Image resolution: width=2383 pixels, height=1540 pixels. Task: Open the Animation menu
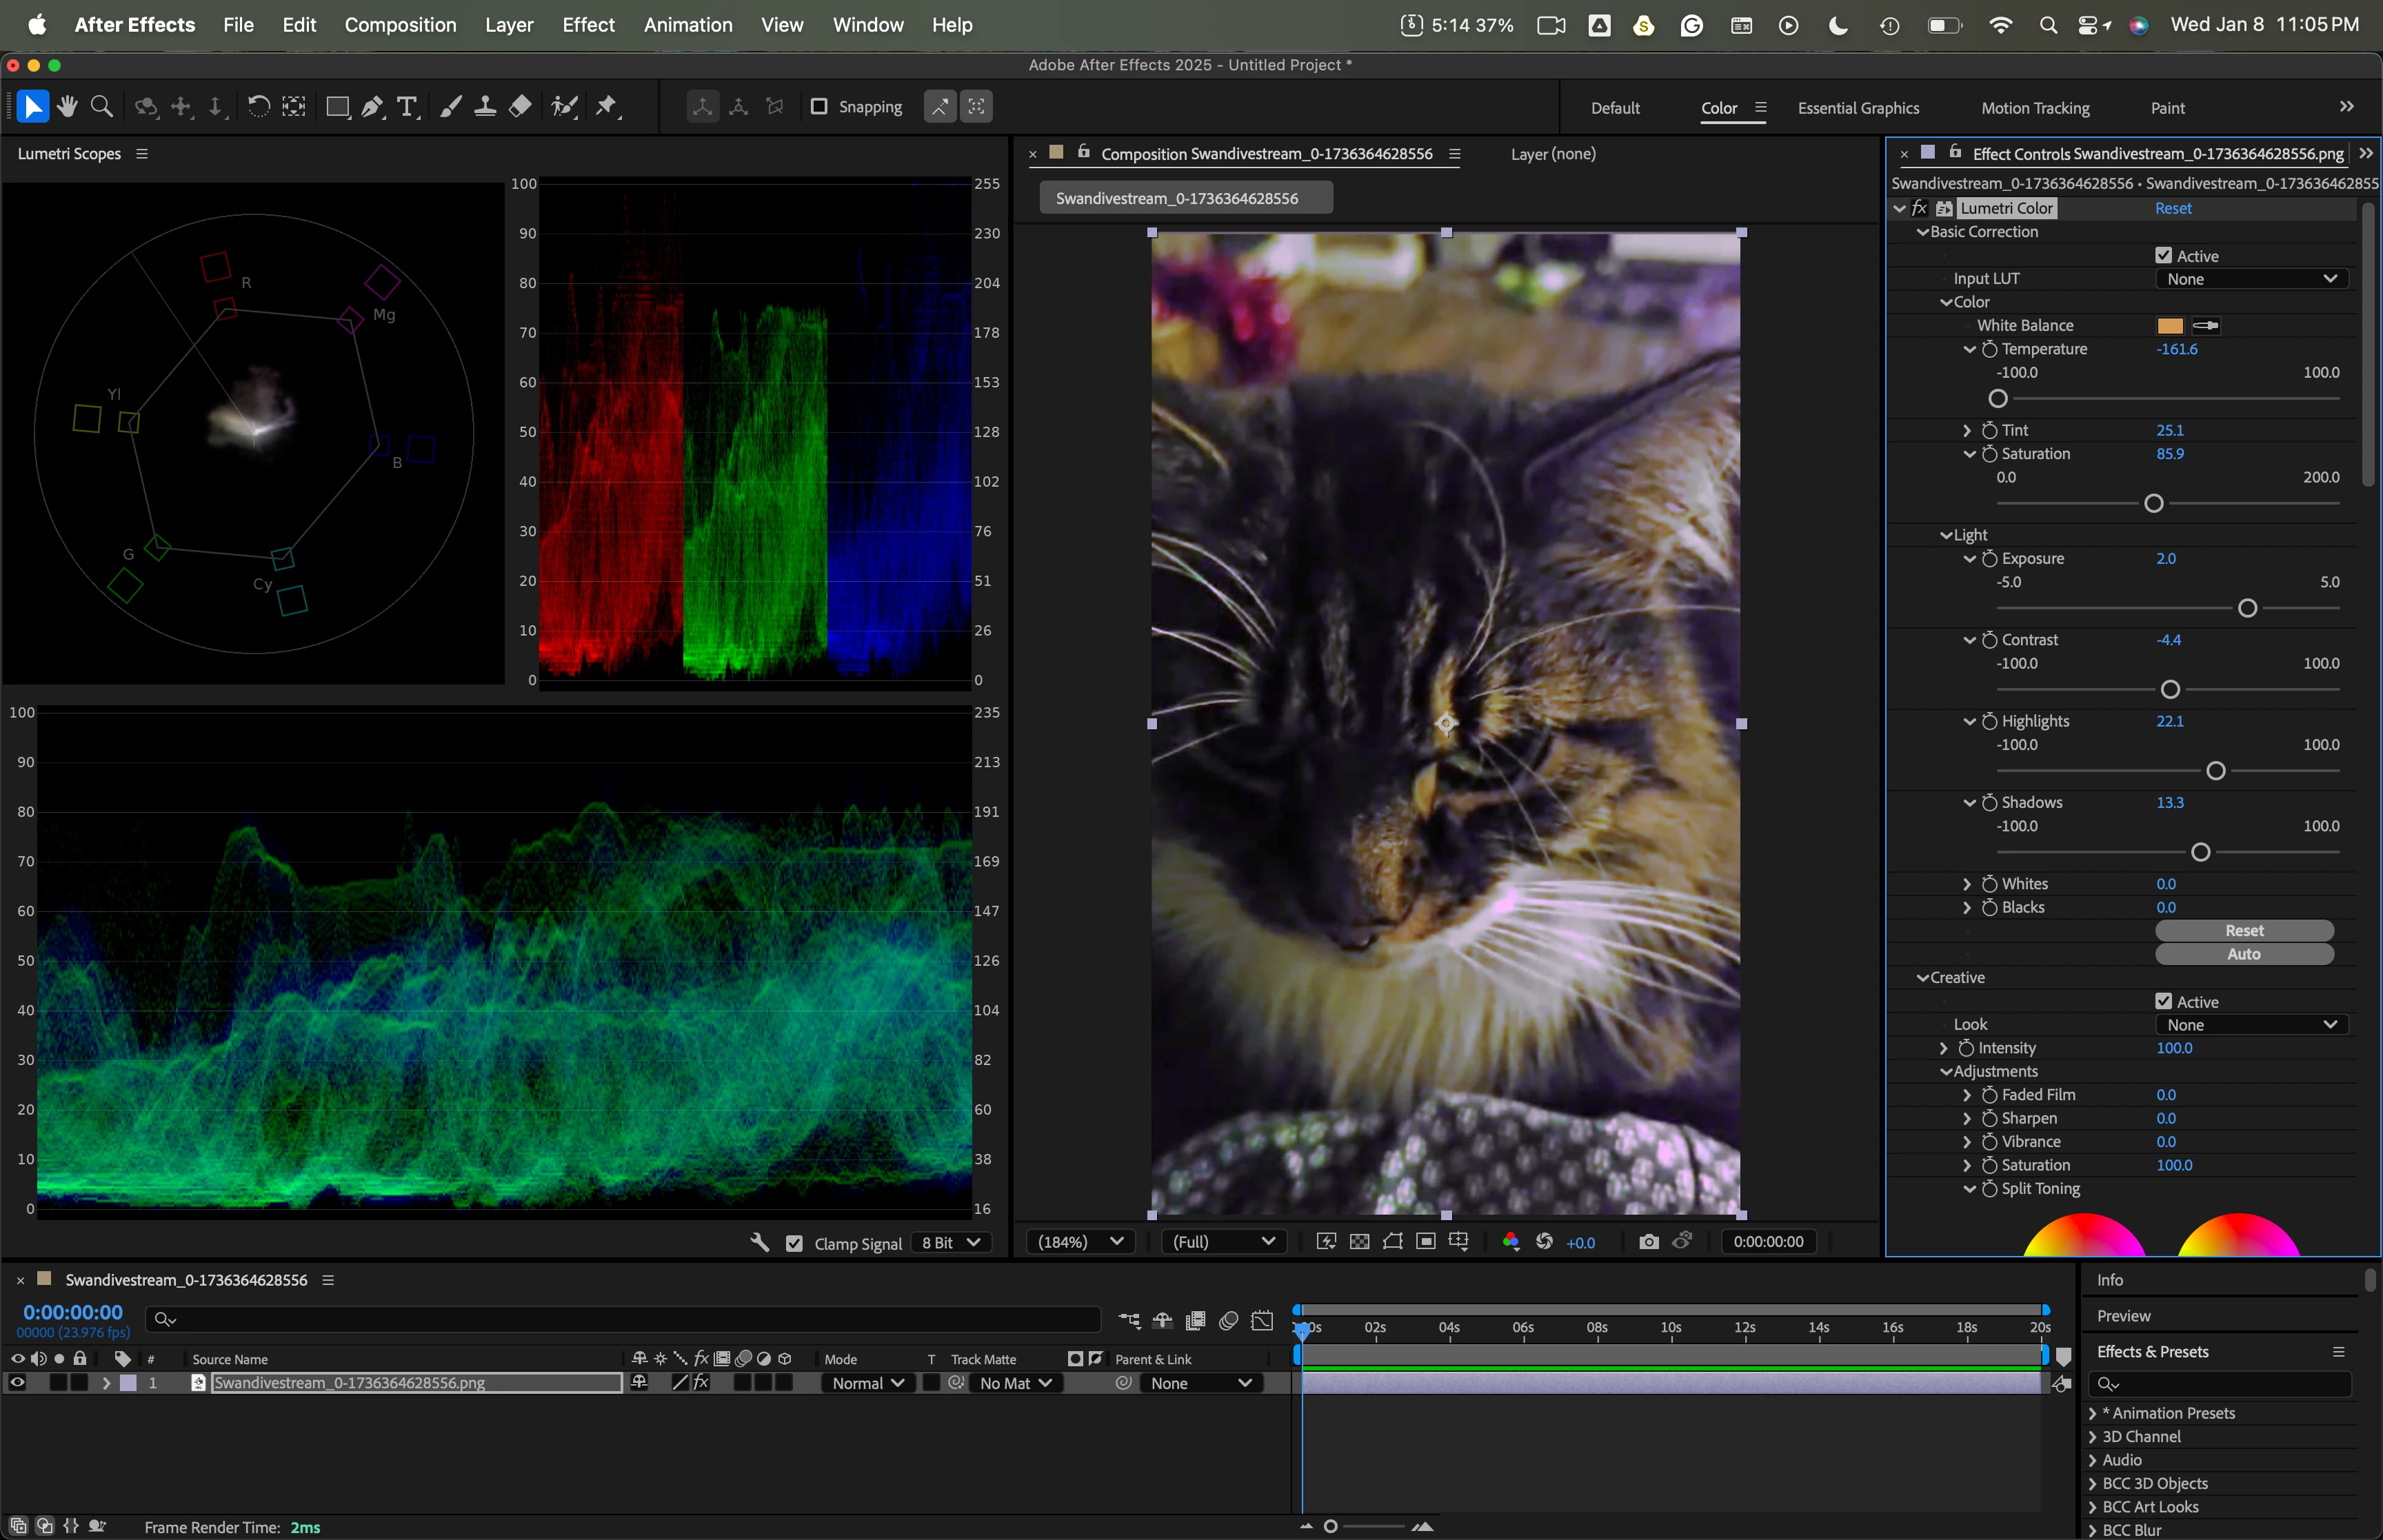687,25
